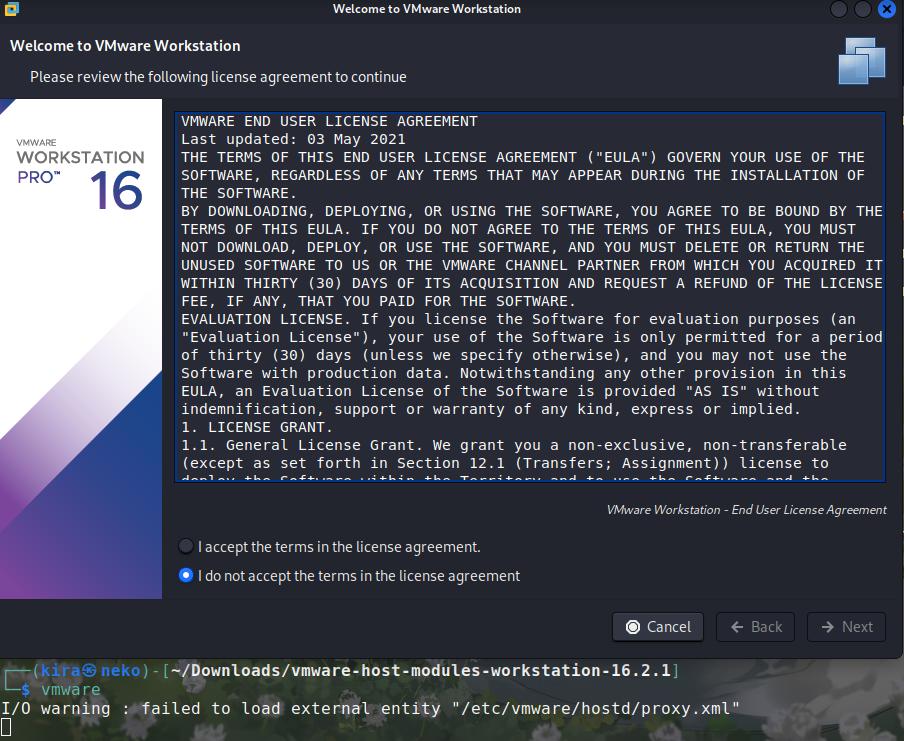Click the Next button
This screenshot has height=741, width=904.
click(x=846, y=627)
